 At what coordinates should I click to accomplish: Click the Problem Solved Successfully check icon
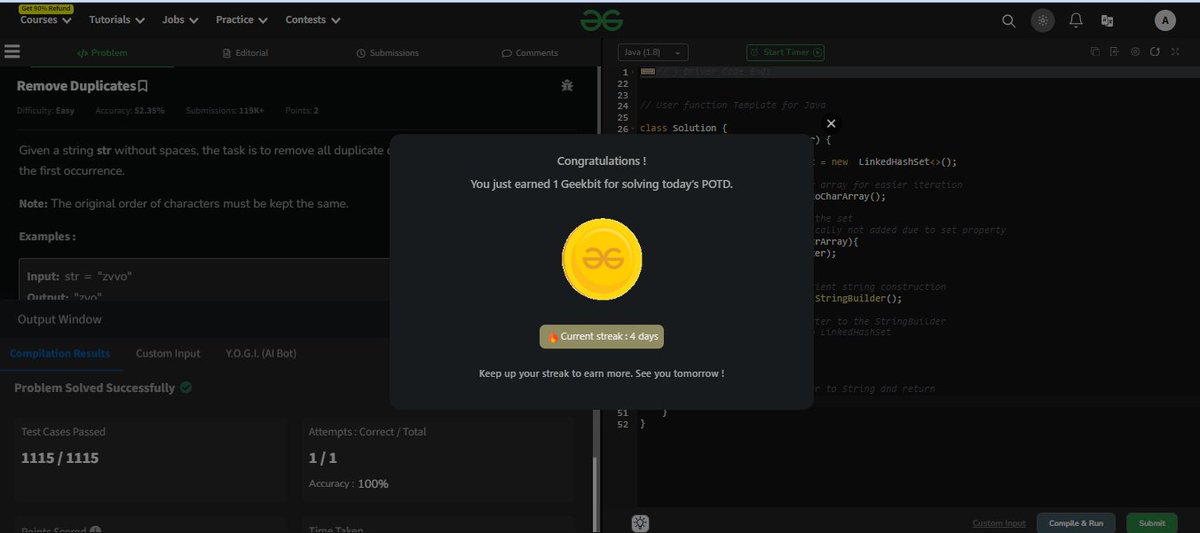point(186,387)
